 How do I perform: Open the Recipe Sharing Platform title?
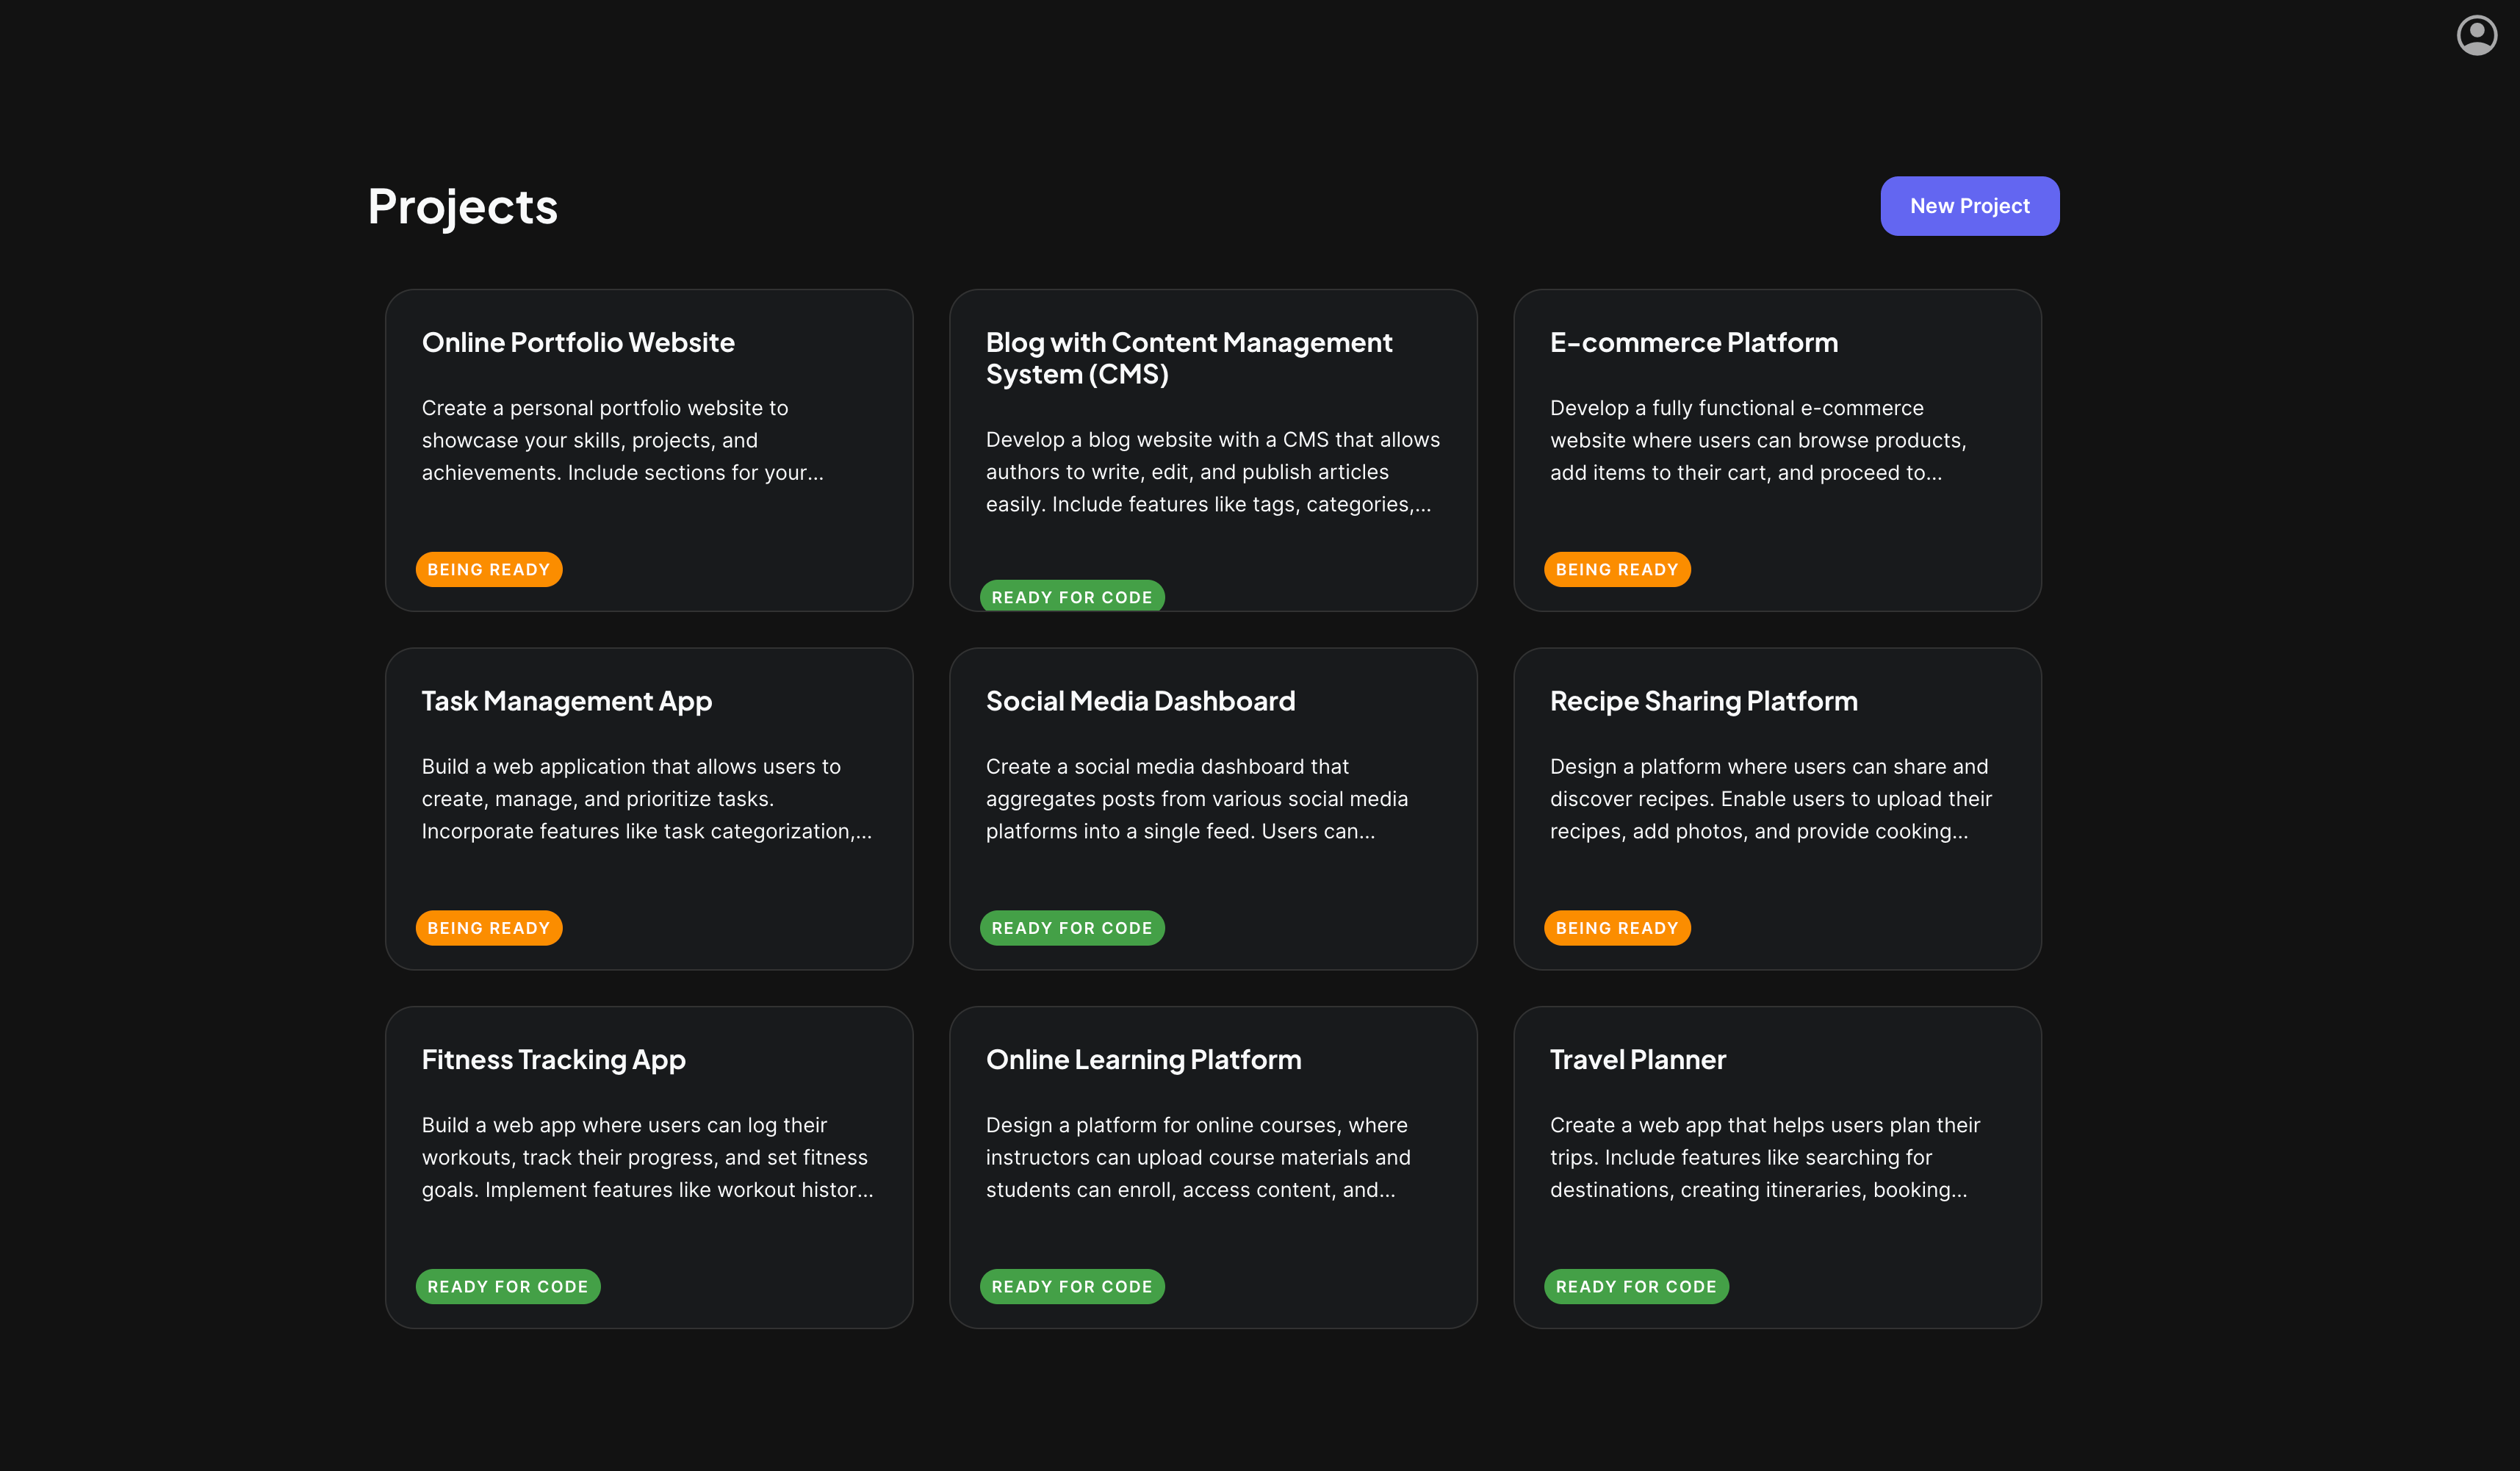tap(1703, 701)
